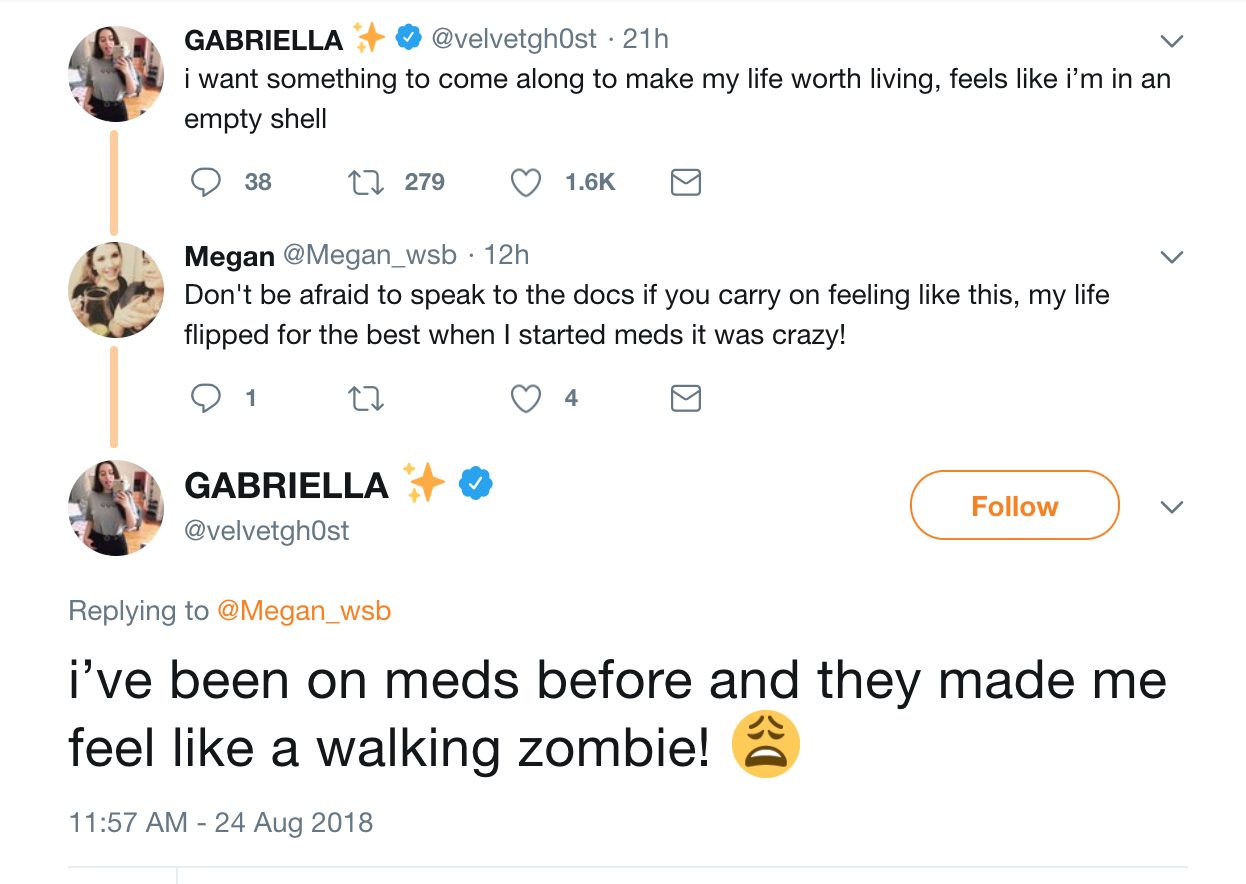Open Megan's profile via her display name
This screenshot has width=1246, height=884.
[x=229, y=256]
